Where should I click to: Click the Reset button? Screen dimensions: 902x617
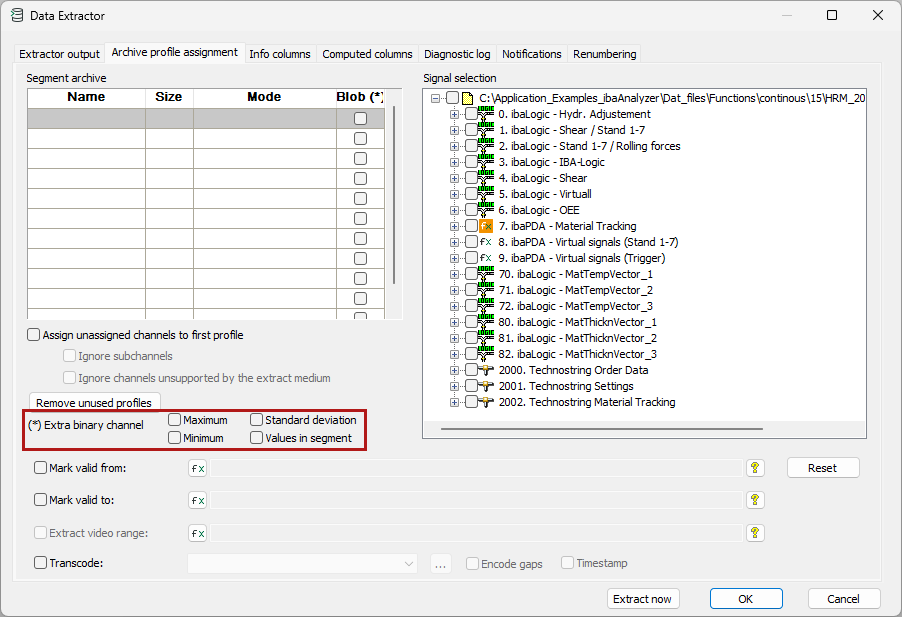[x=823, y=468]
